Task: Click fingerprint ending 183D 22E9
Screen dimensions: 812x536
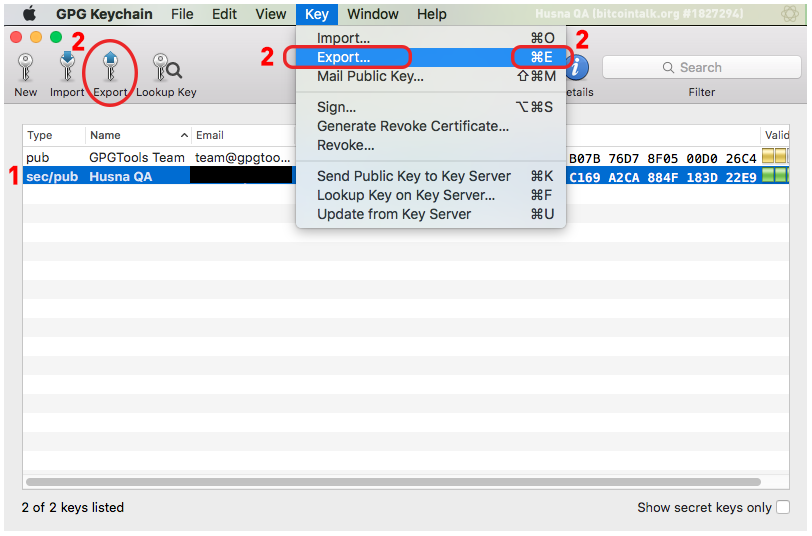Action: [662, 178]
